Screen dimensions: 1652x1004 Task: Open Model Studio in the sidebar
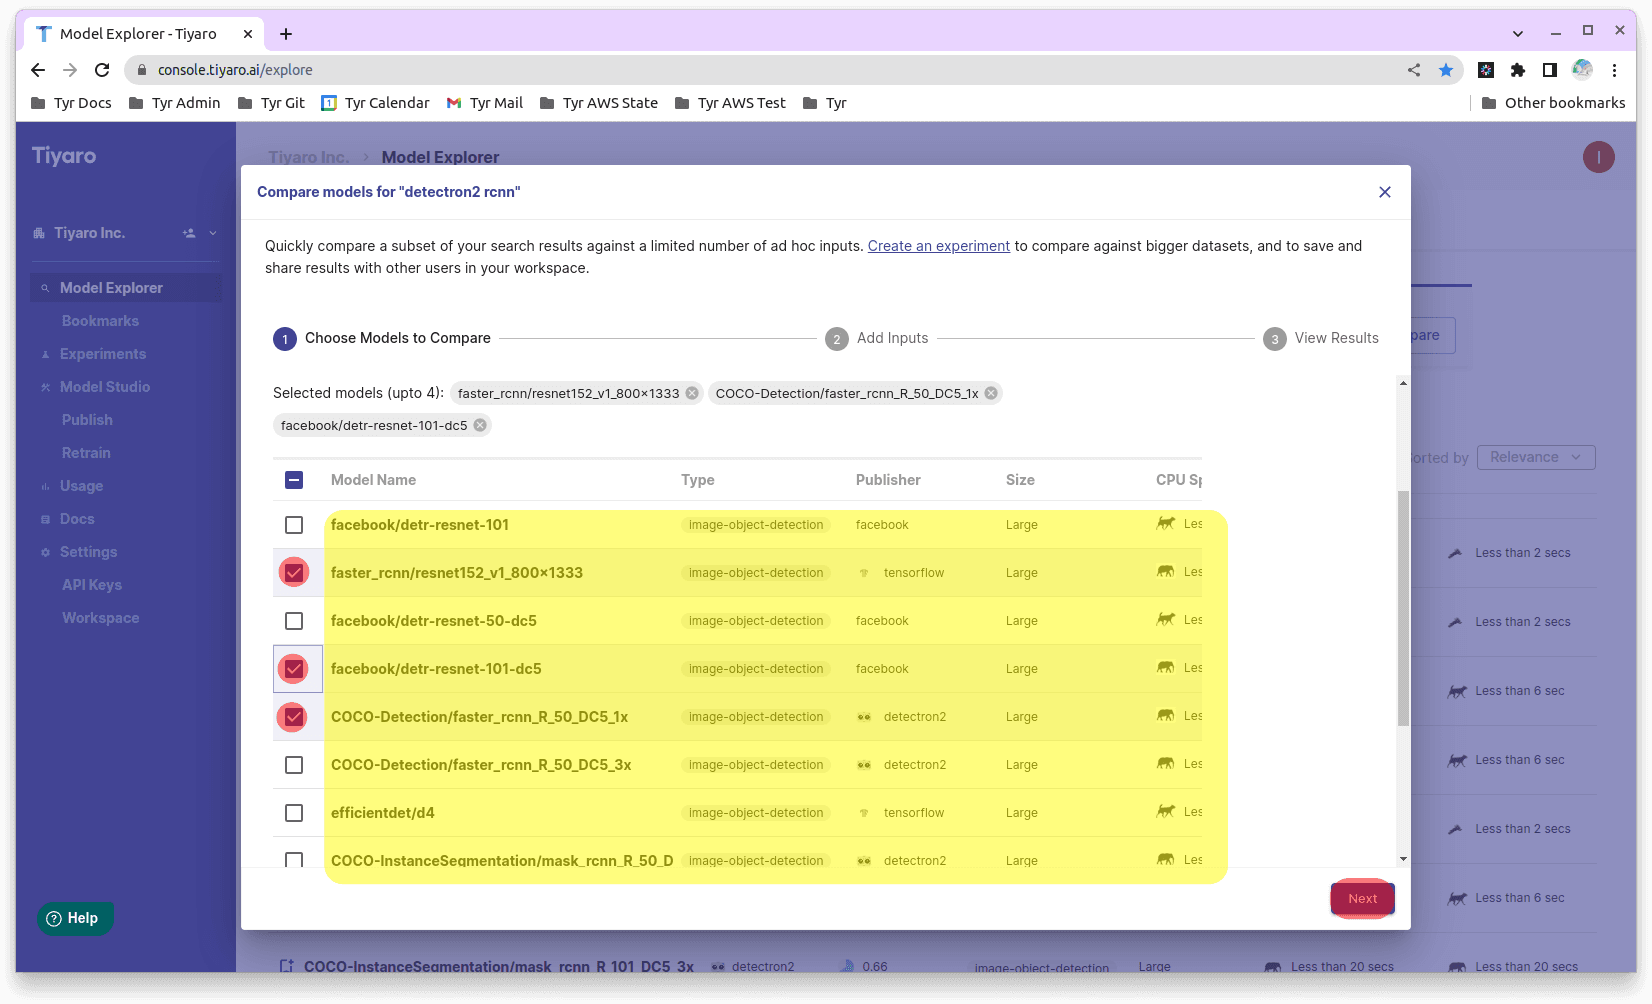tap(105, 387)
